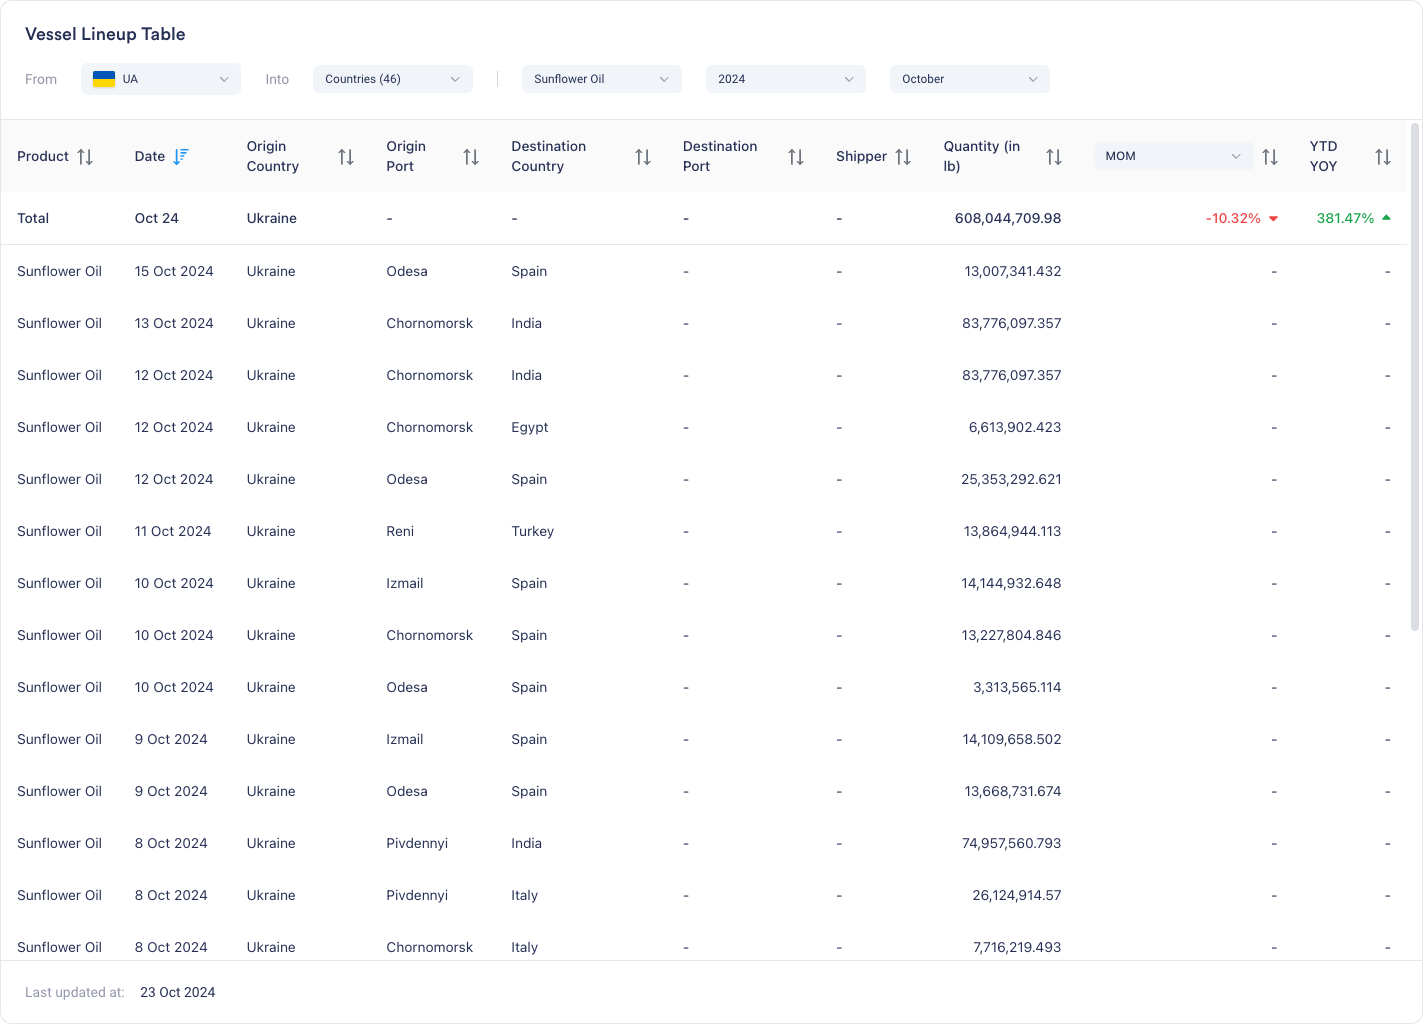Sort by Date descending icon

pyautogui.click(x=181, y=156)
